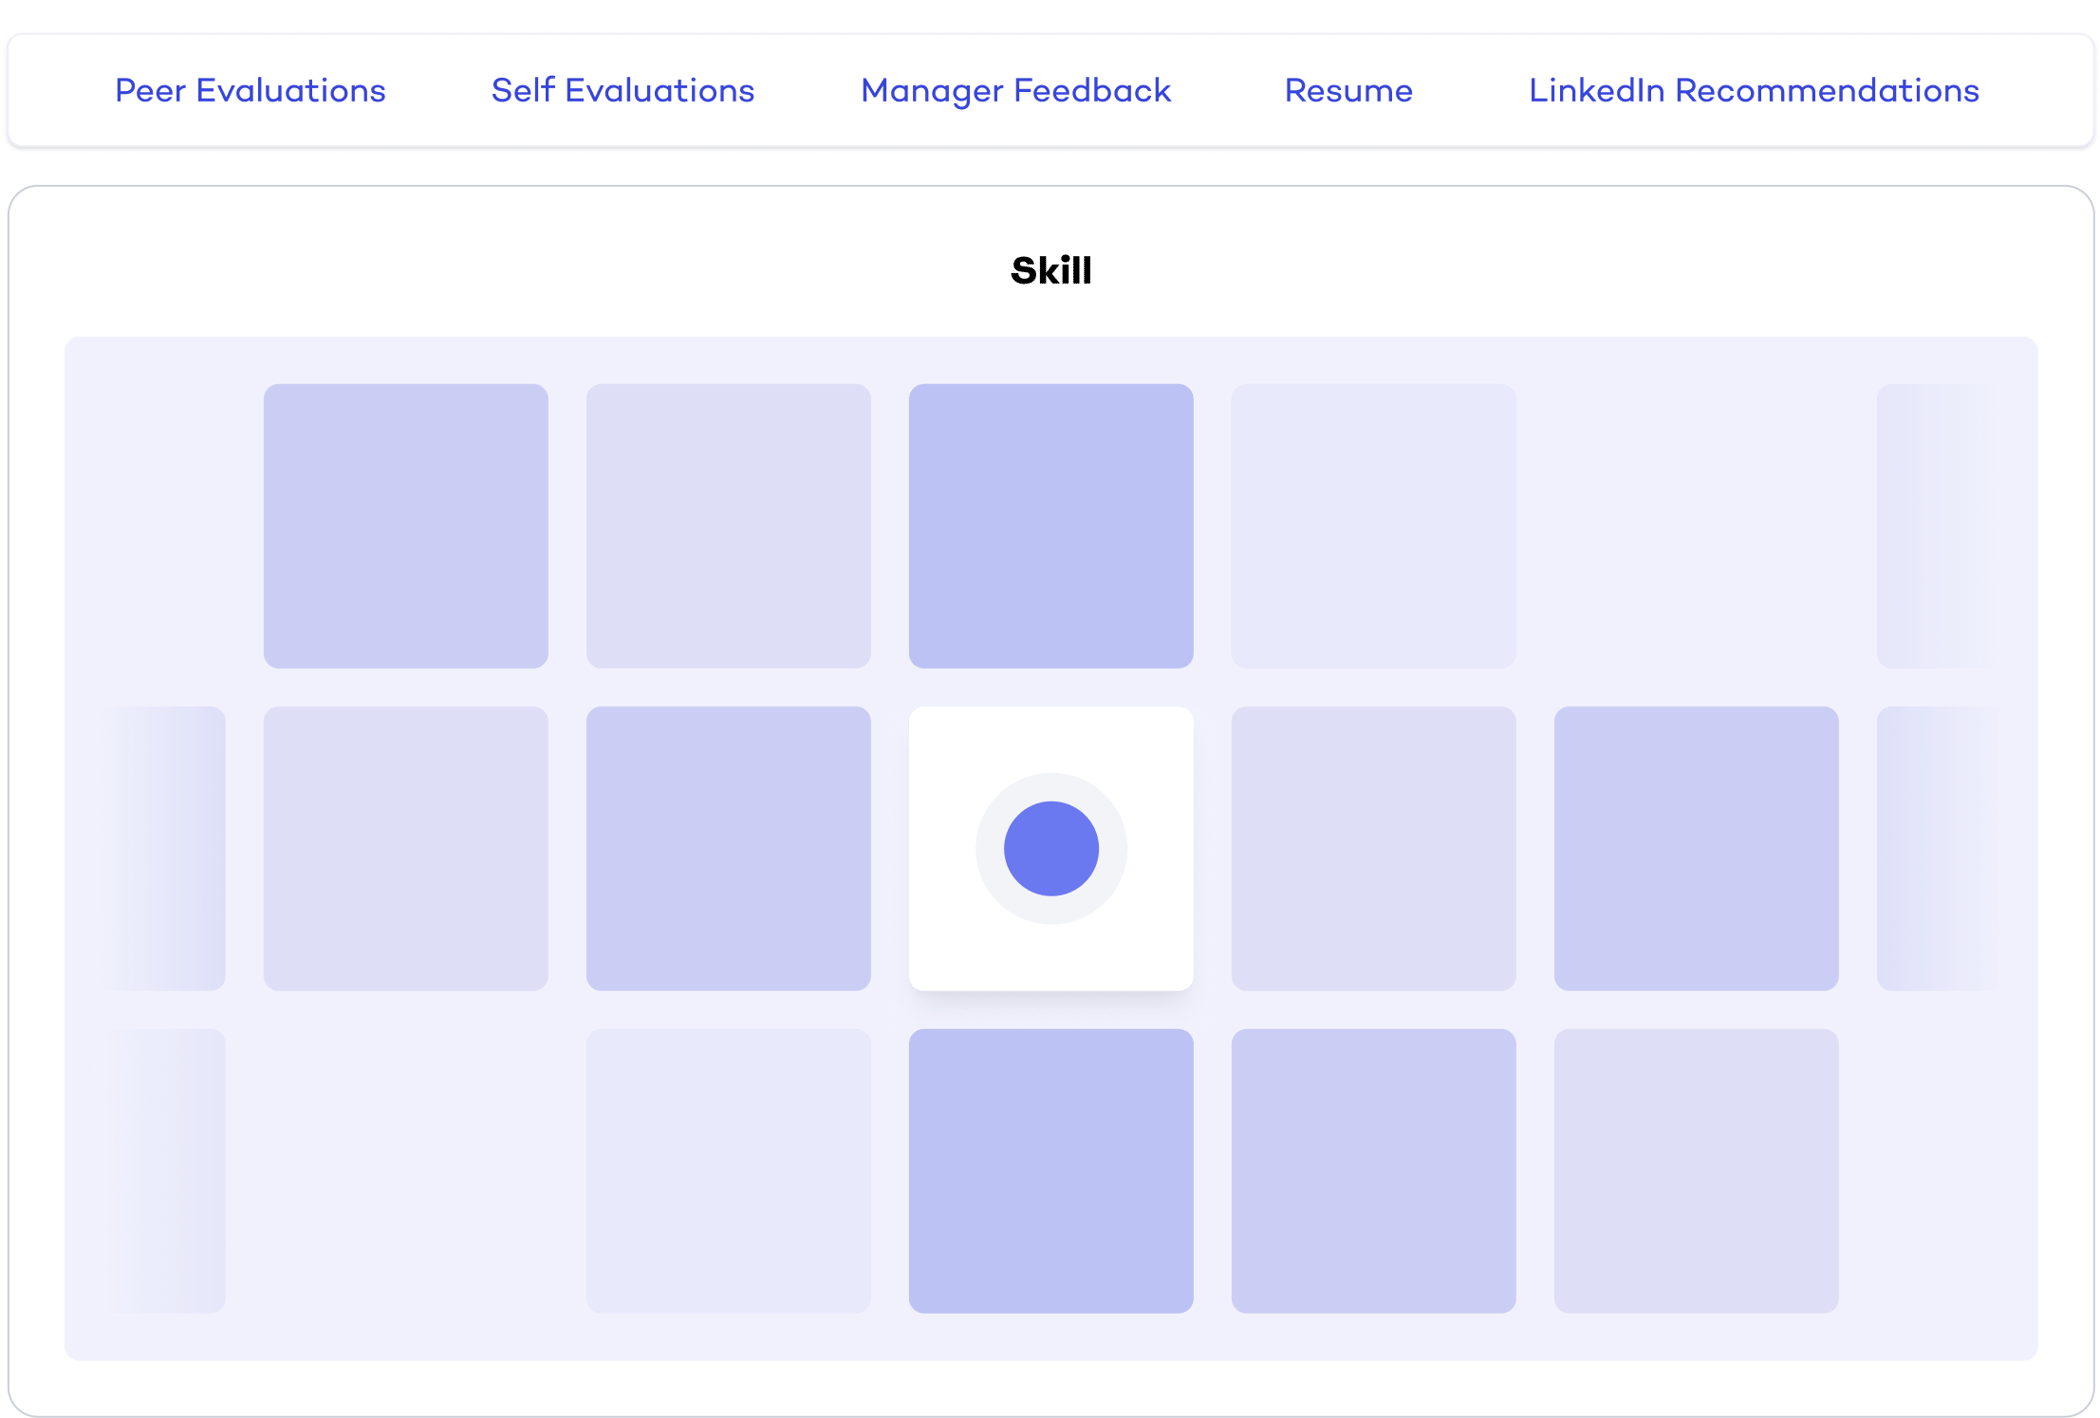Click the faint tile immediately left of the white tile
Screen dimensions: 2100x1418
tap(728, 848)
